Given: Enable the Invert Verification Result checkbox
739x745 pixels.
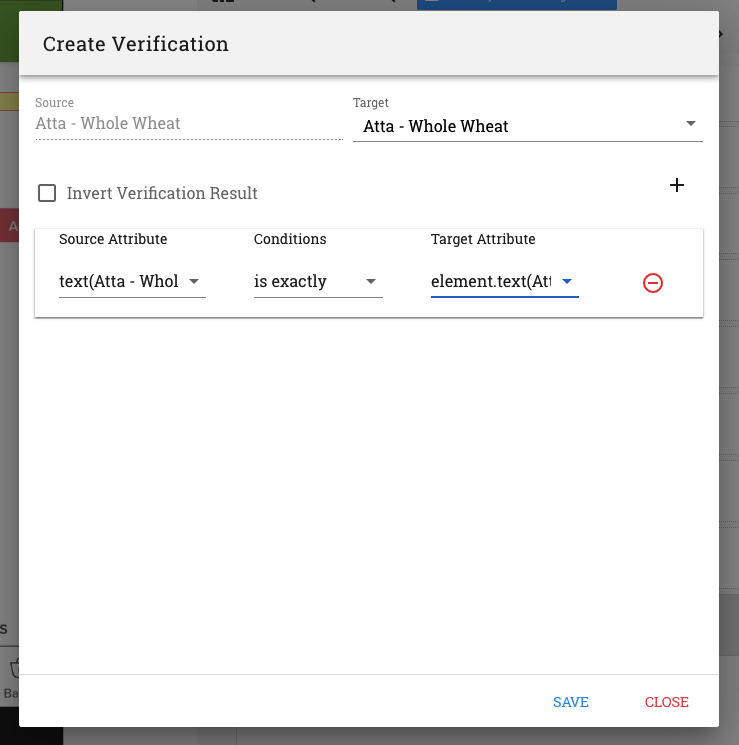Looking at the screenshot, I should (x=47, y=193).
